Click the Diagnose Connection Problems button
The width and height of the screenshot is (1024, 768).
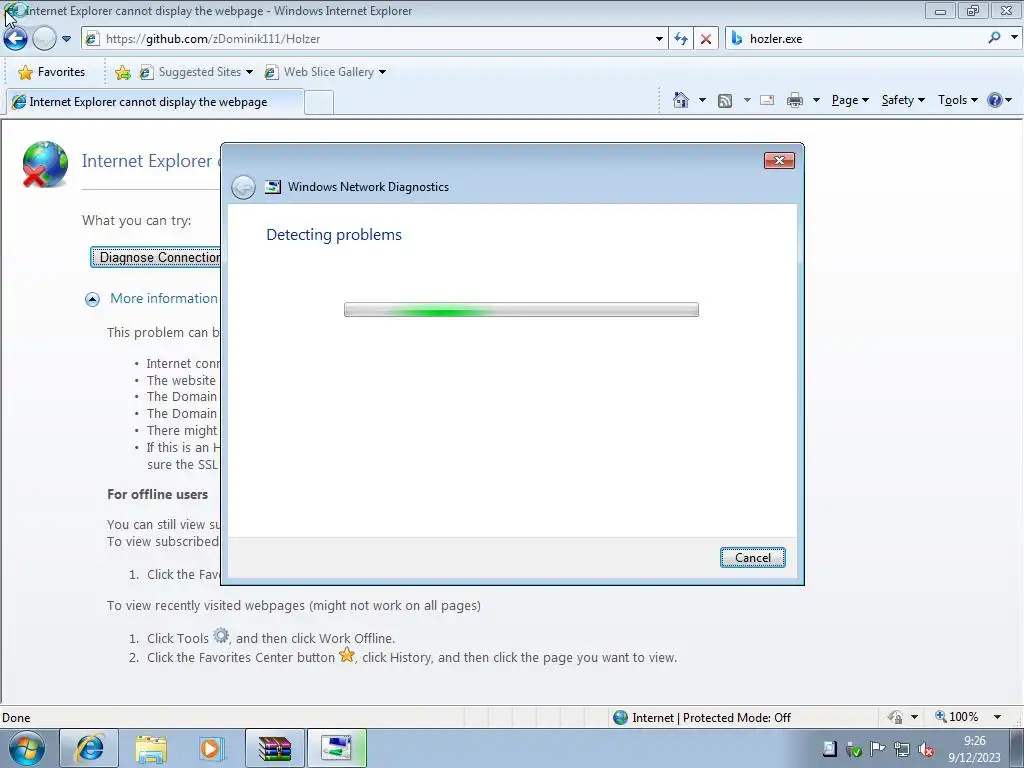156,257
